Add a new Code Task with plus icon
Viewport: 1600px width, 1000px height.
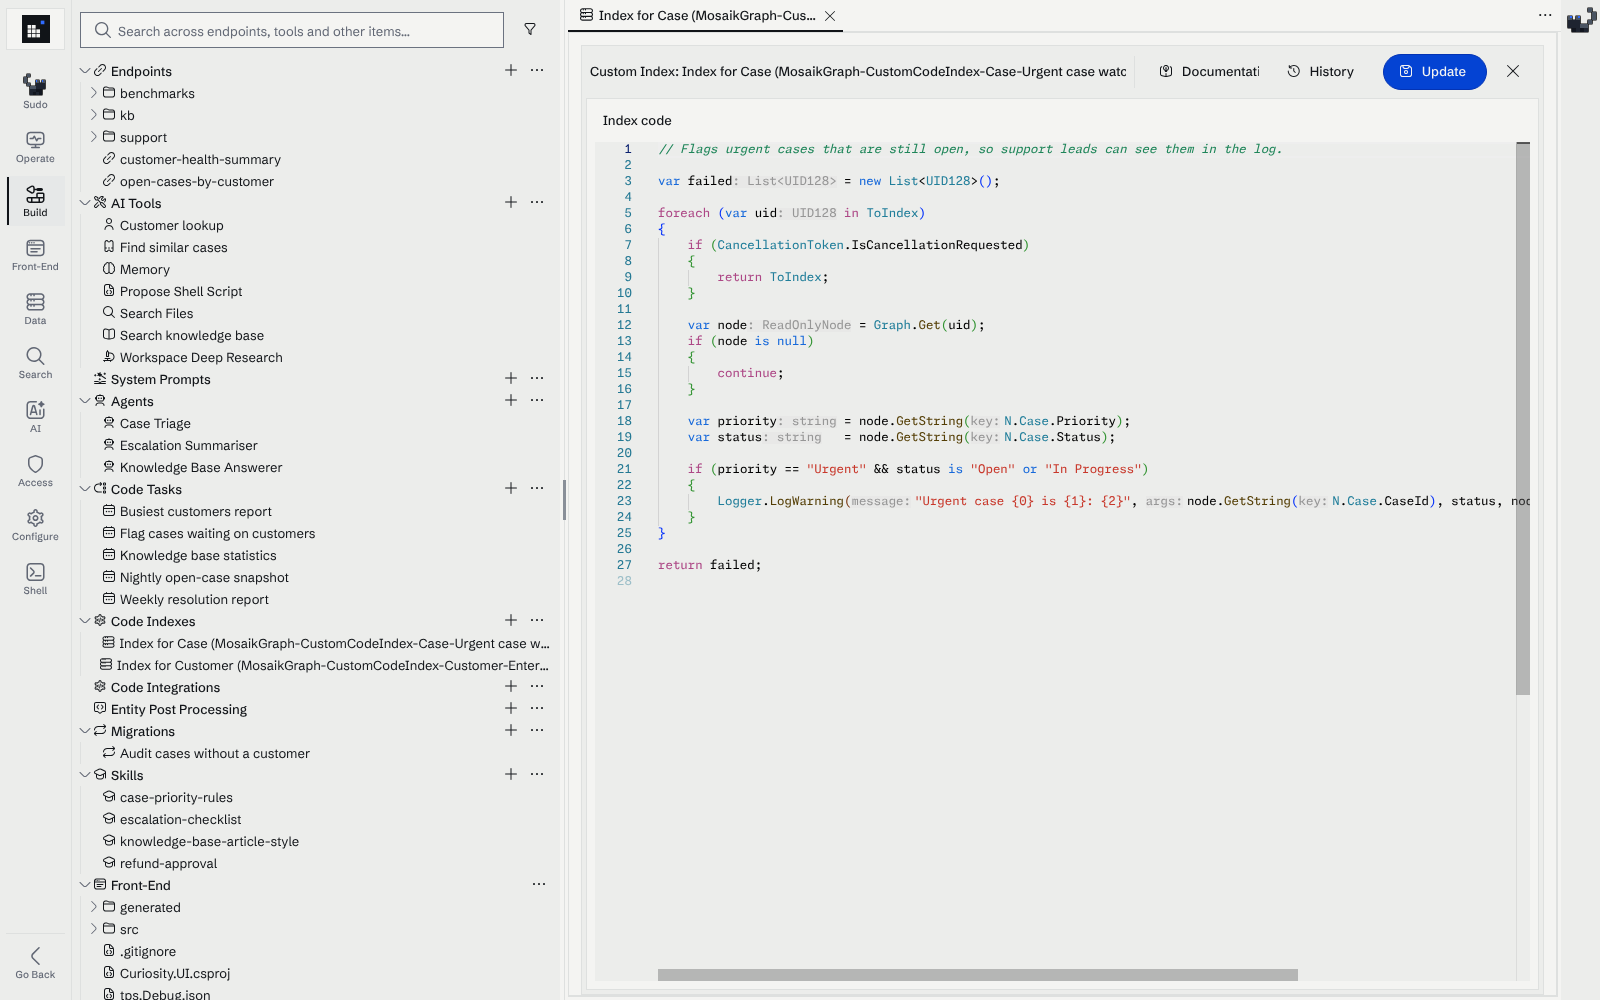click(511, 488)
